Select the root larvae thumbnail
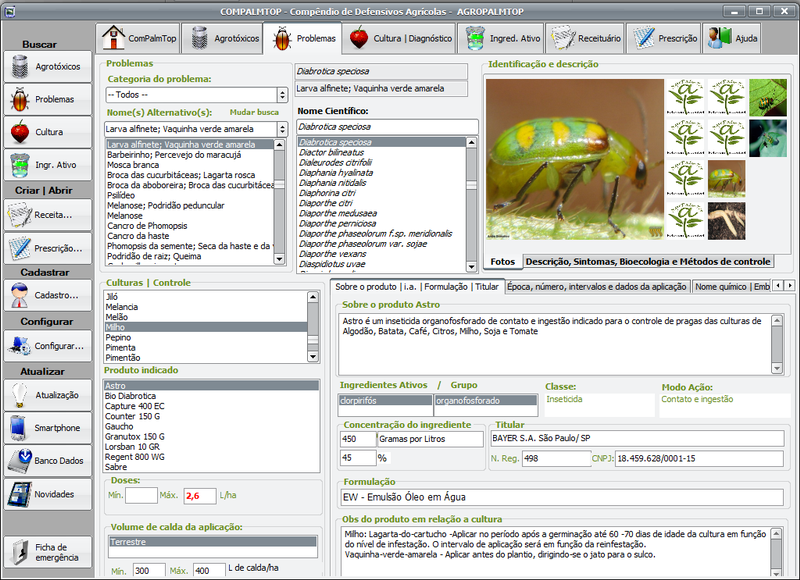The image size is (800, 580). pyautogui.click(x=727, y=221)
